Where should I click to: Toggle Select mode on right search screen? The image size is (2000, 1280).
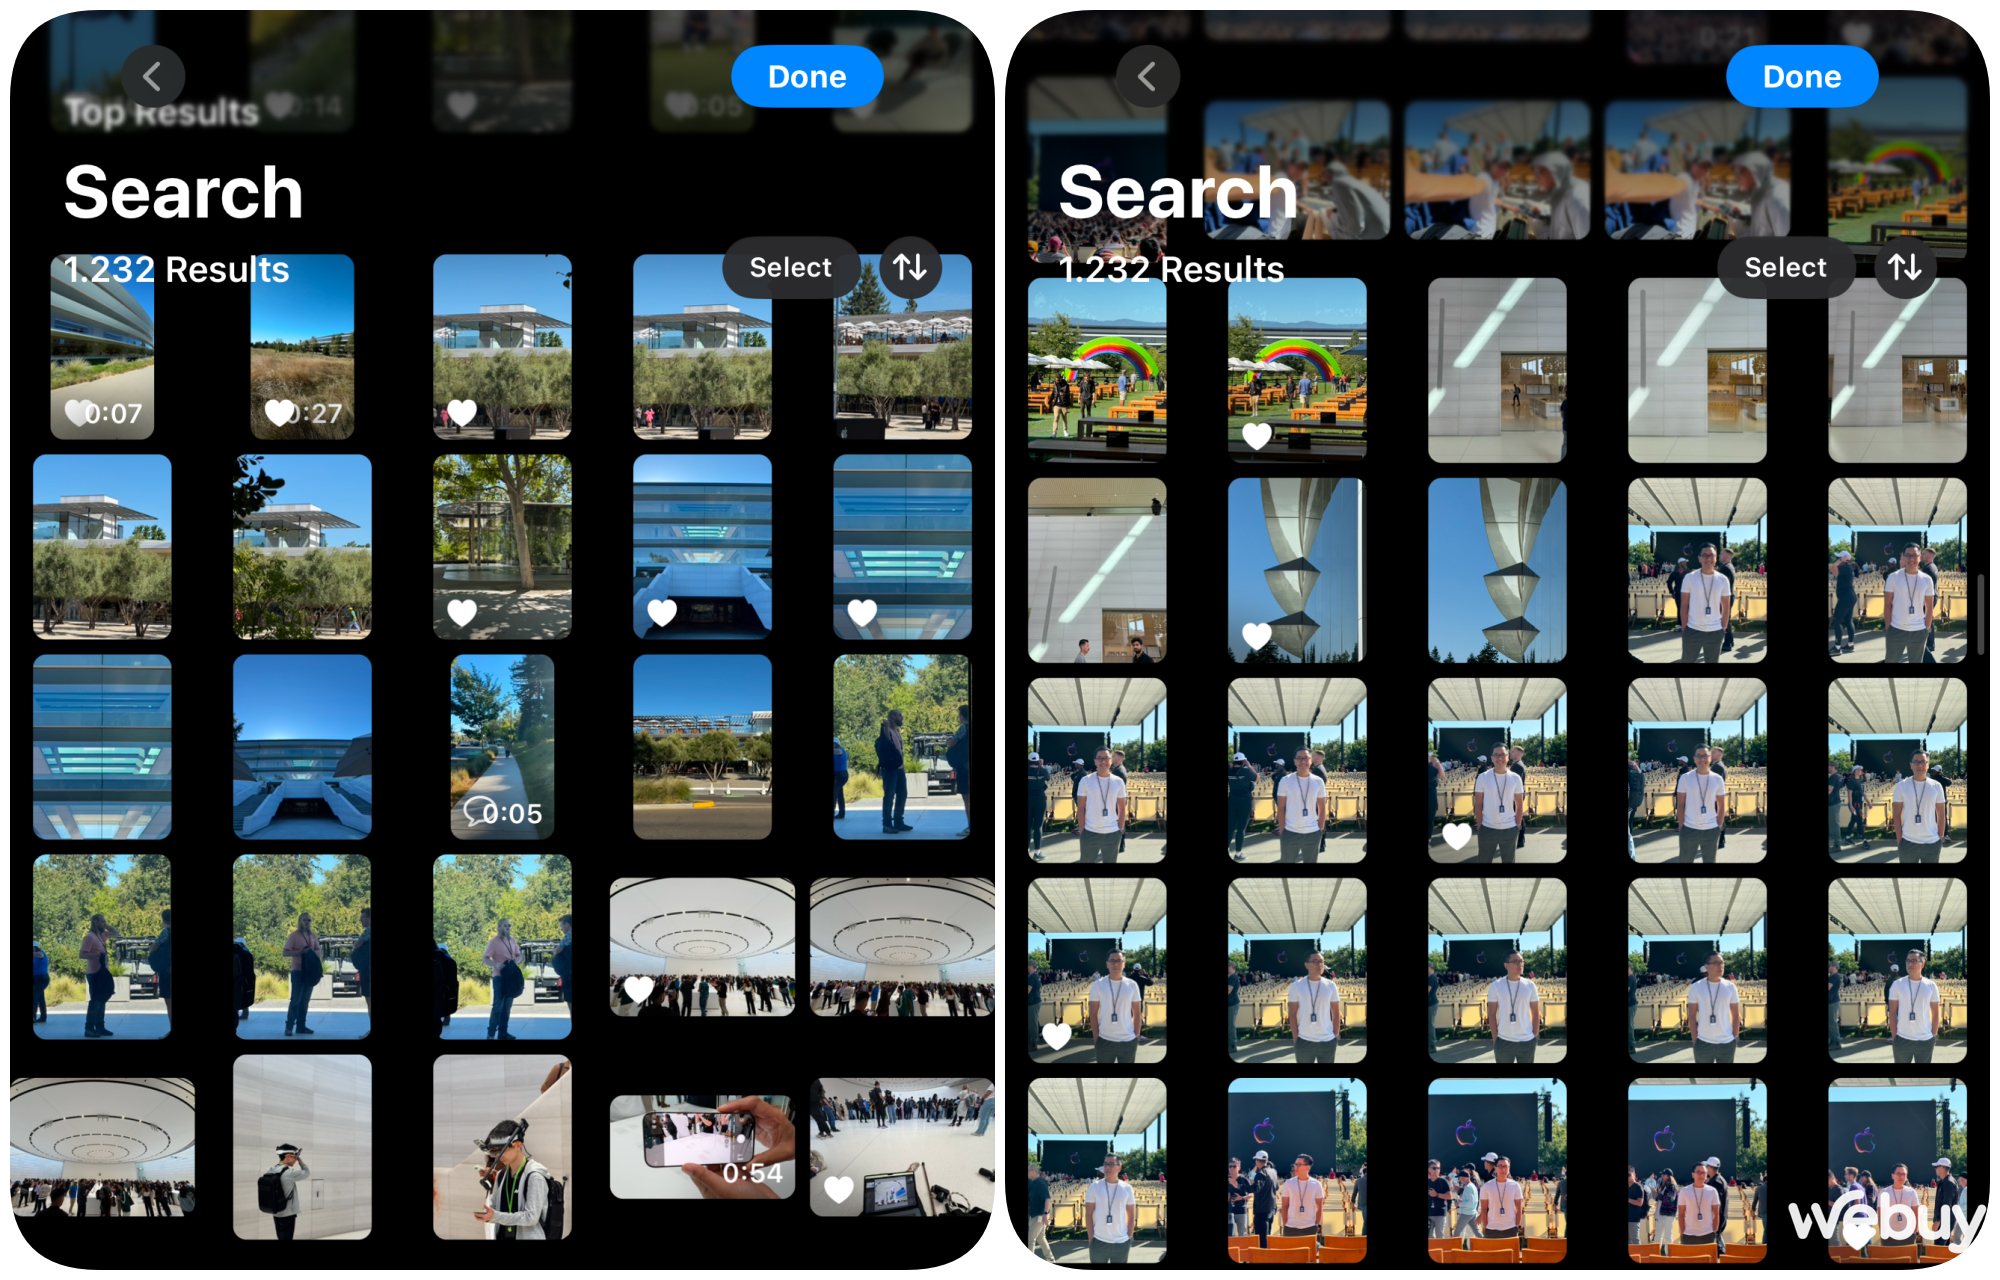tap(1784, 267)
